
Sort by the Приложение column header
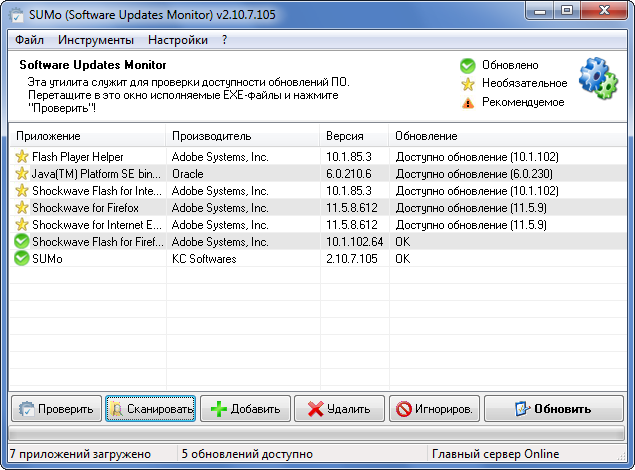[x=87, y=136]
